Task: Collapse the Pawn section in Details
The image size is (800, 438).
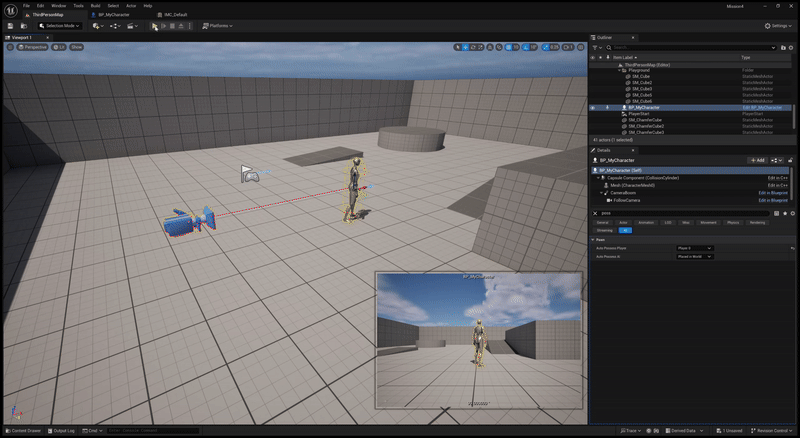Action: click(x=593, y=239)
